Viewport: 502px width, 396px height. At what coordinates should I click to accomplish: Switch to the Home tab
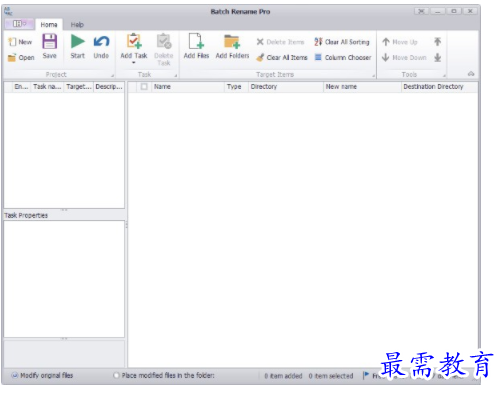click(x=49, y=25)
